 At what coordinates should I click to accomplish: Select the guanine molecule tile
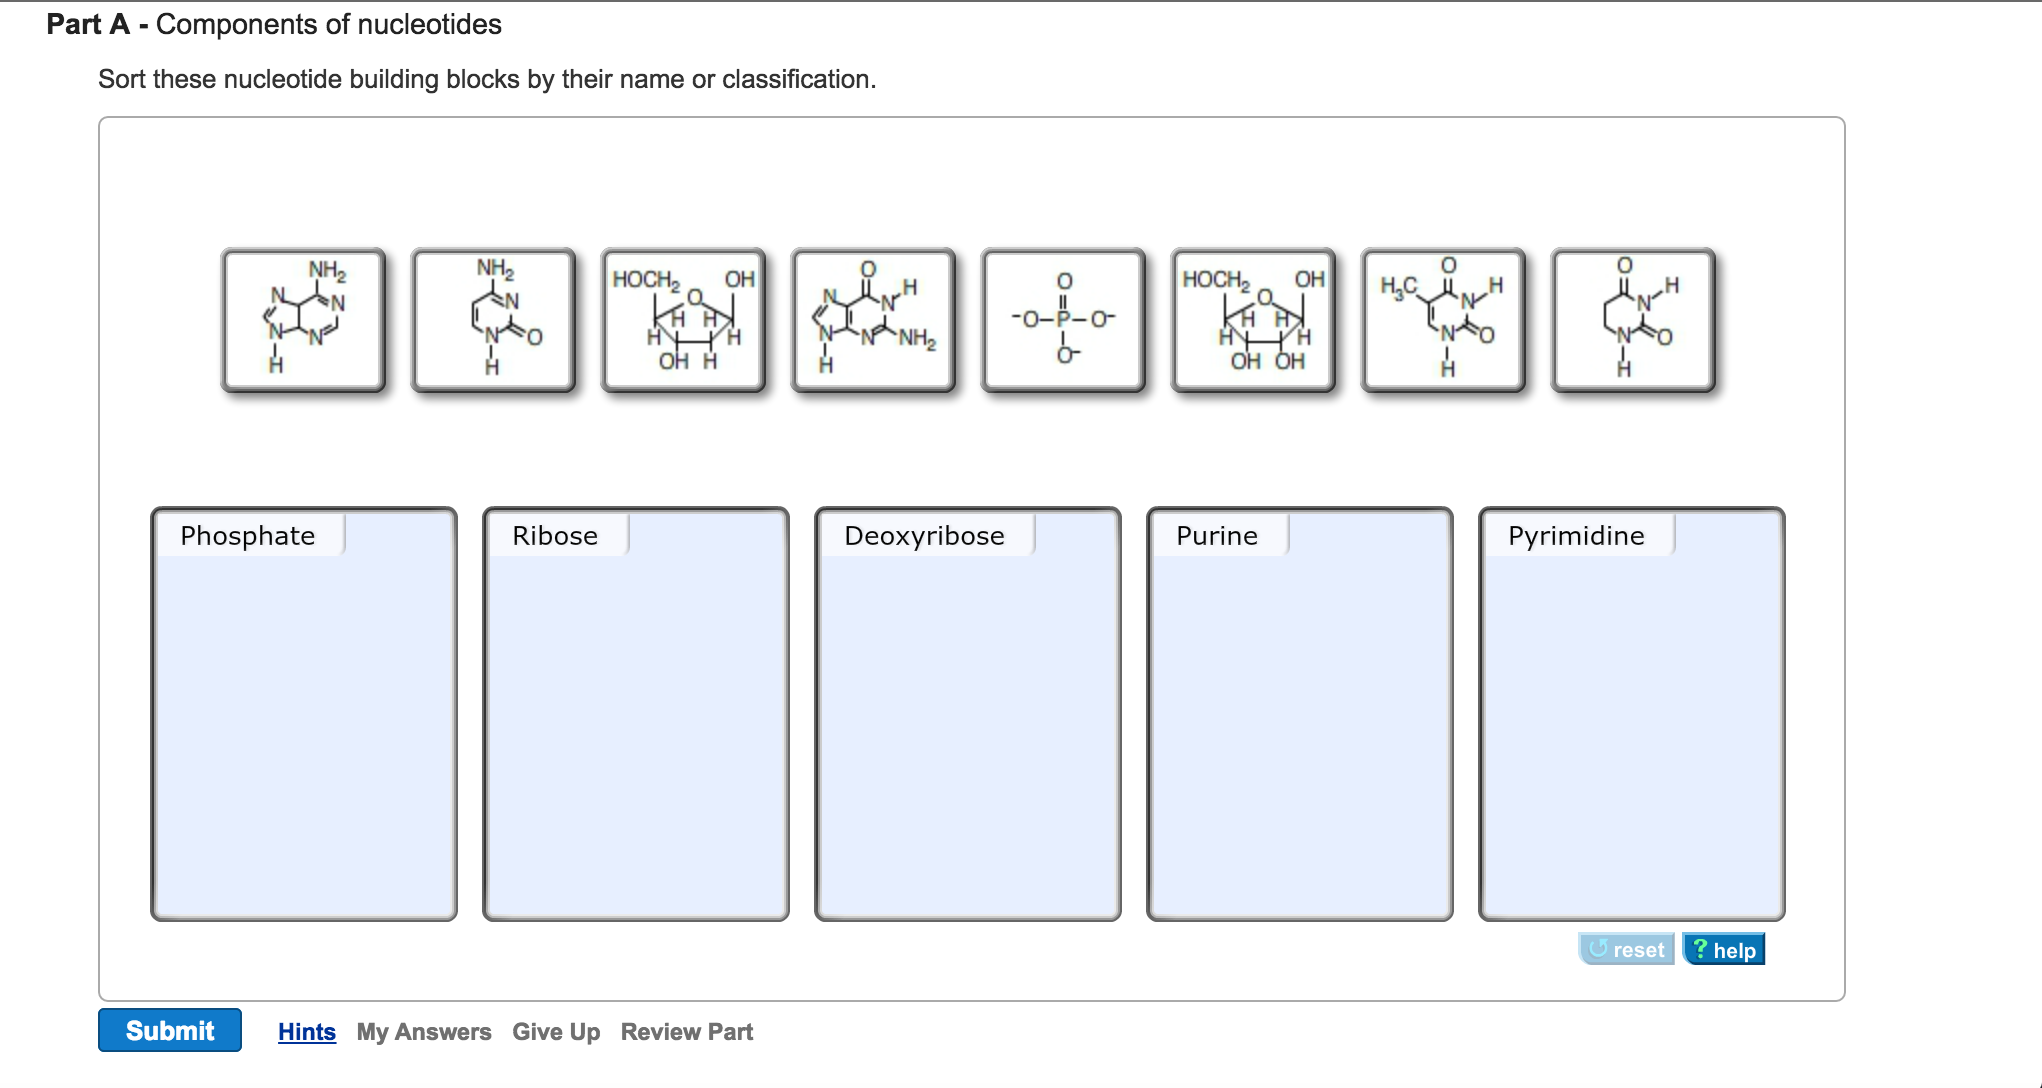(873, 322)
